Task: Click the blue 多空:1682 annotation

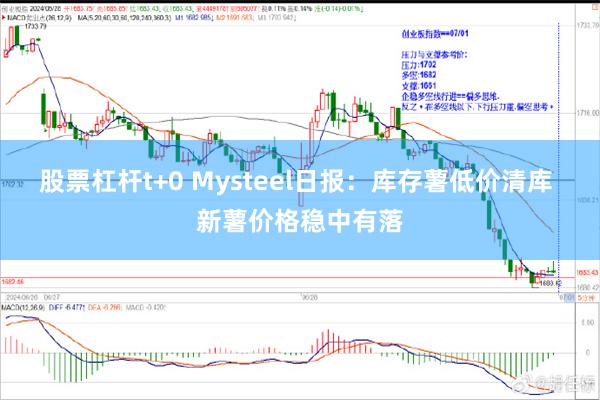Action: click(419, 75)
